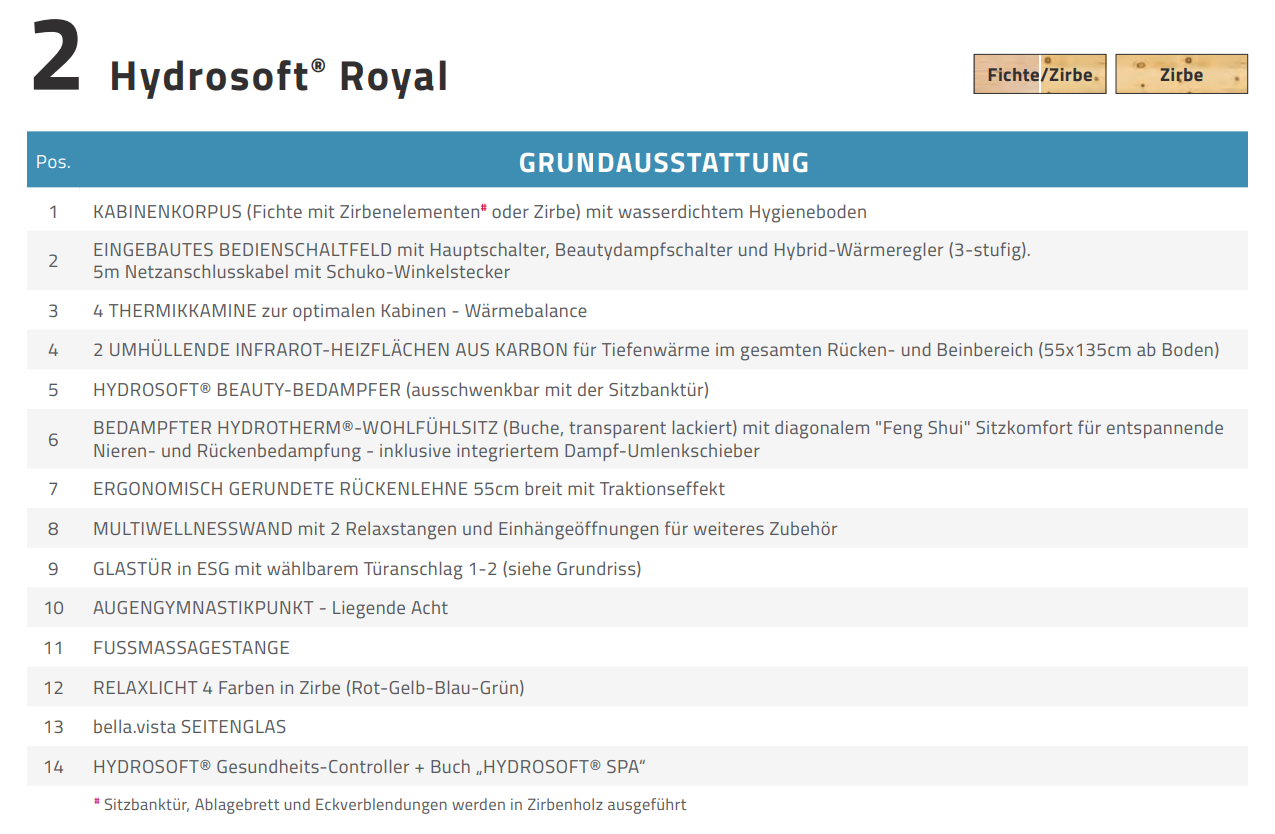Click the GRUNDAUSSTATTUNG table header
1275x834 pixels.
(663, 162)
